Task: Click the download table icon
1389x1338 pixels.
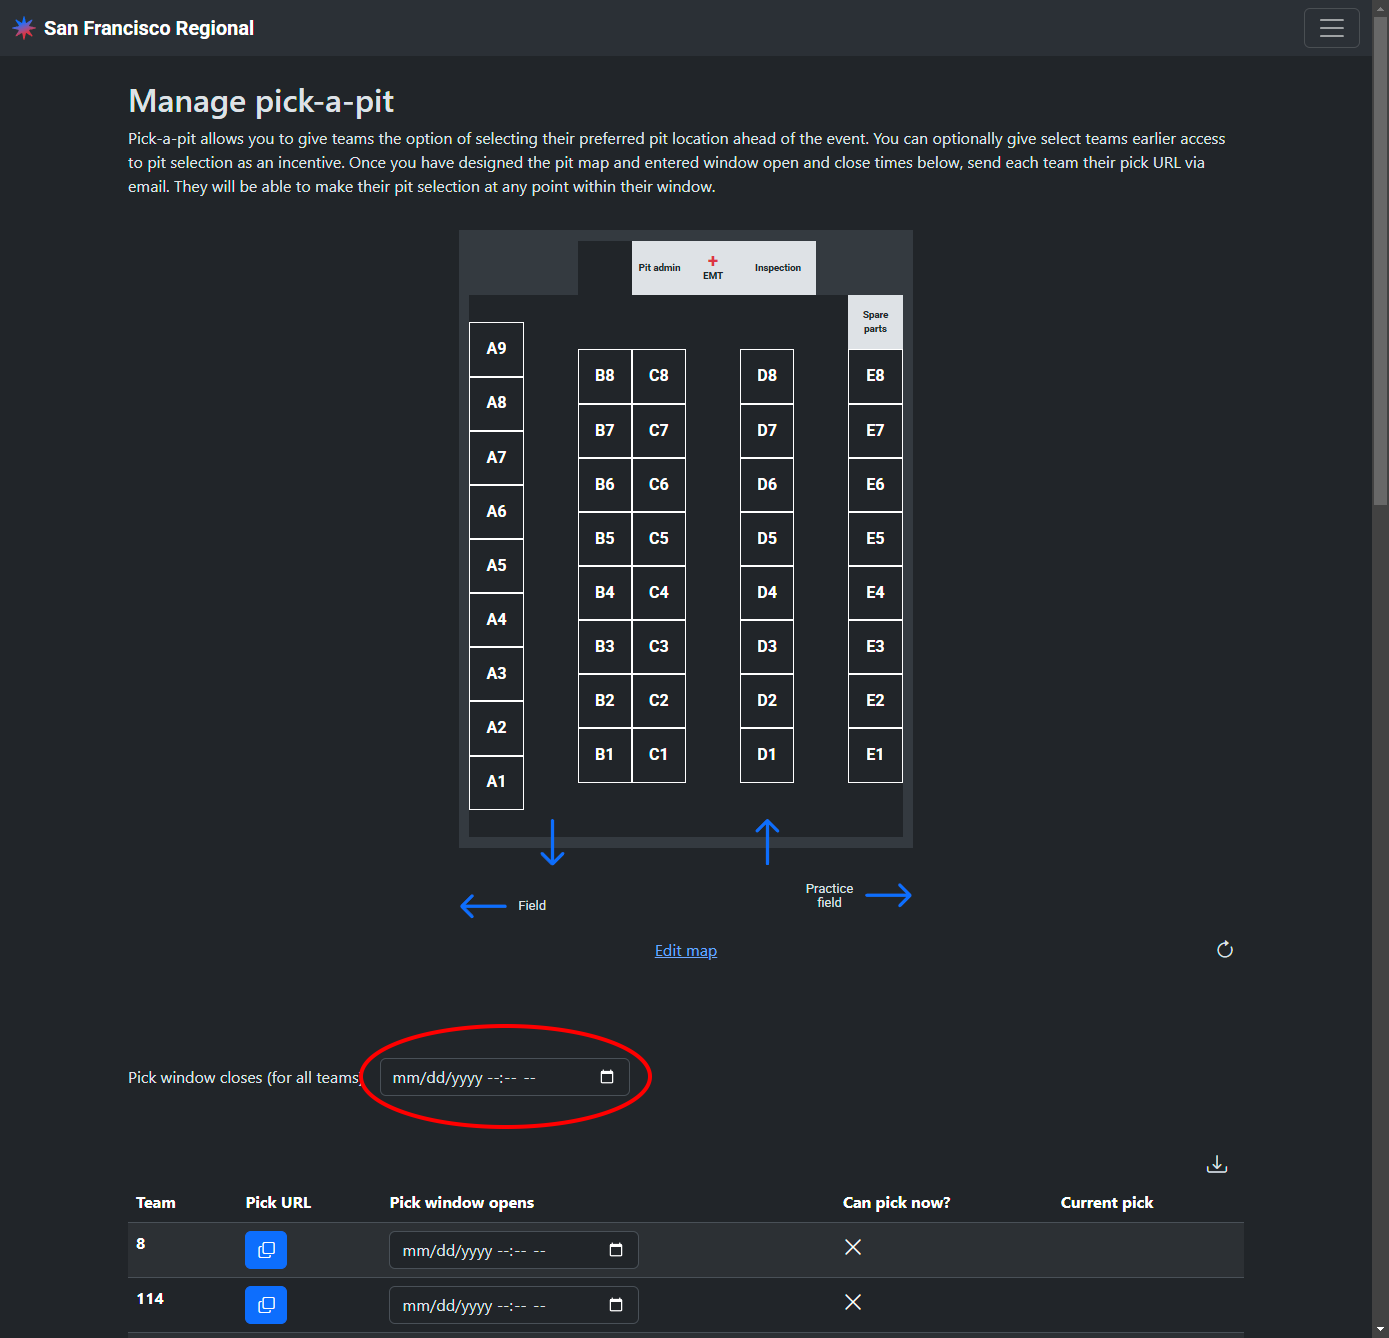Action: click(1216, 1165)
